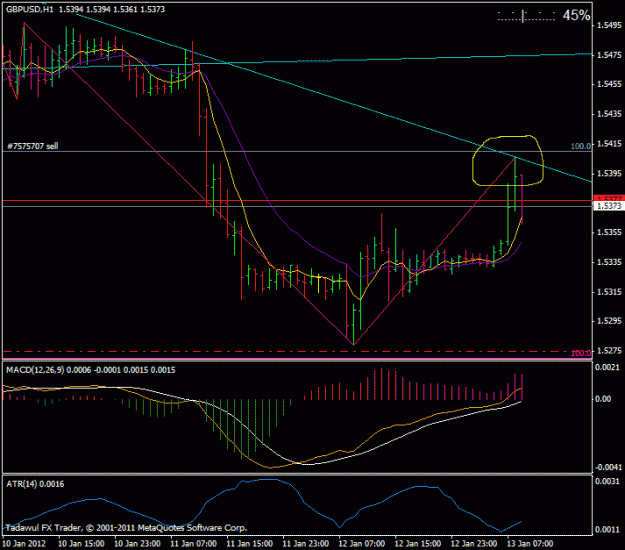Click the 11 Jan 15:00 time label
Viewport: 625px width, 550px height.
[x=250, y=544]
